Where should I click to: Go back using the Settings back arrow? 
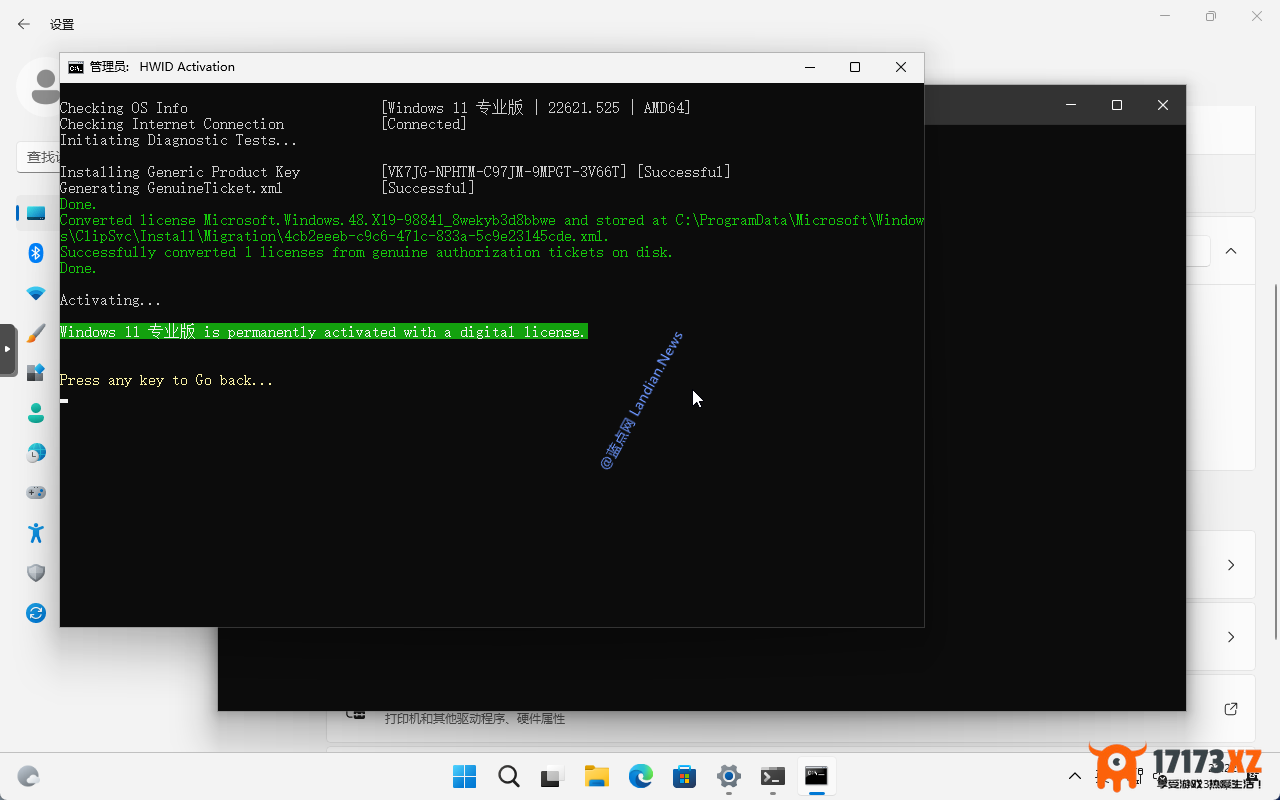(24, 24)
